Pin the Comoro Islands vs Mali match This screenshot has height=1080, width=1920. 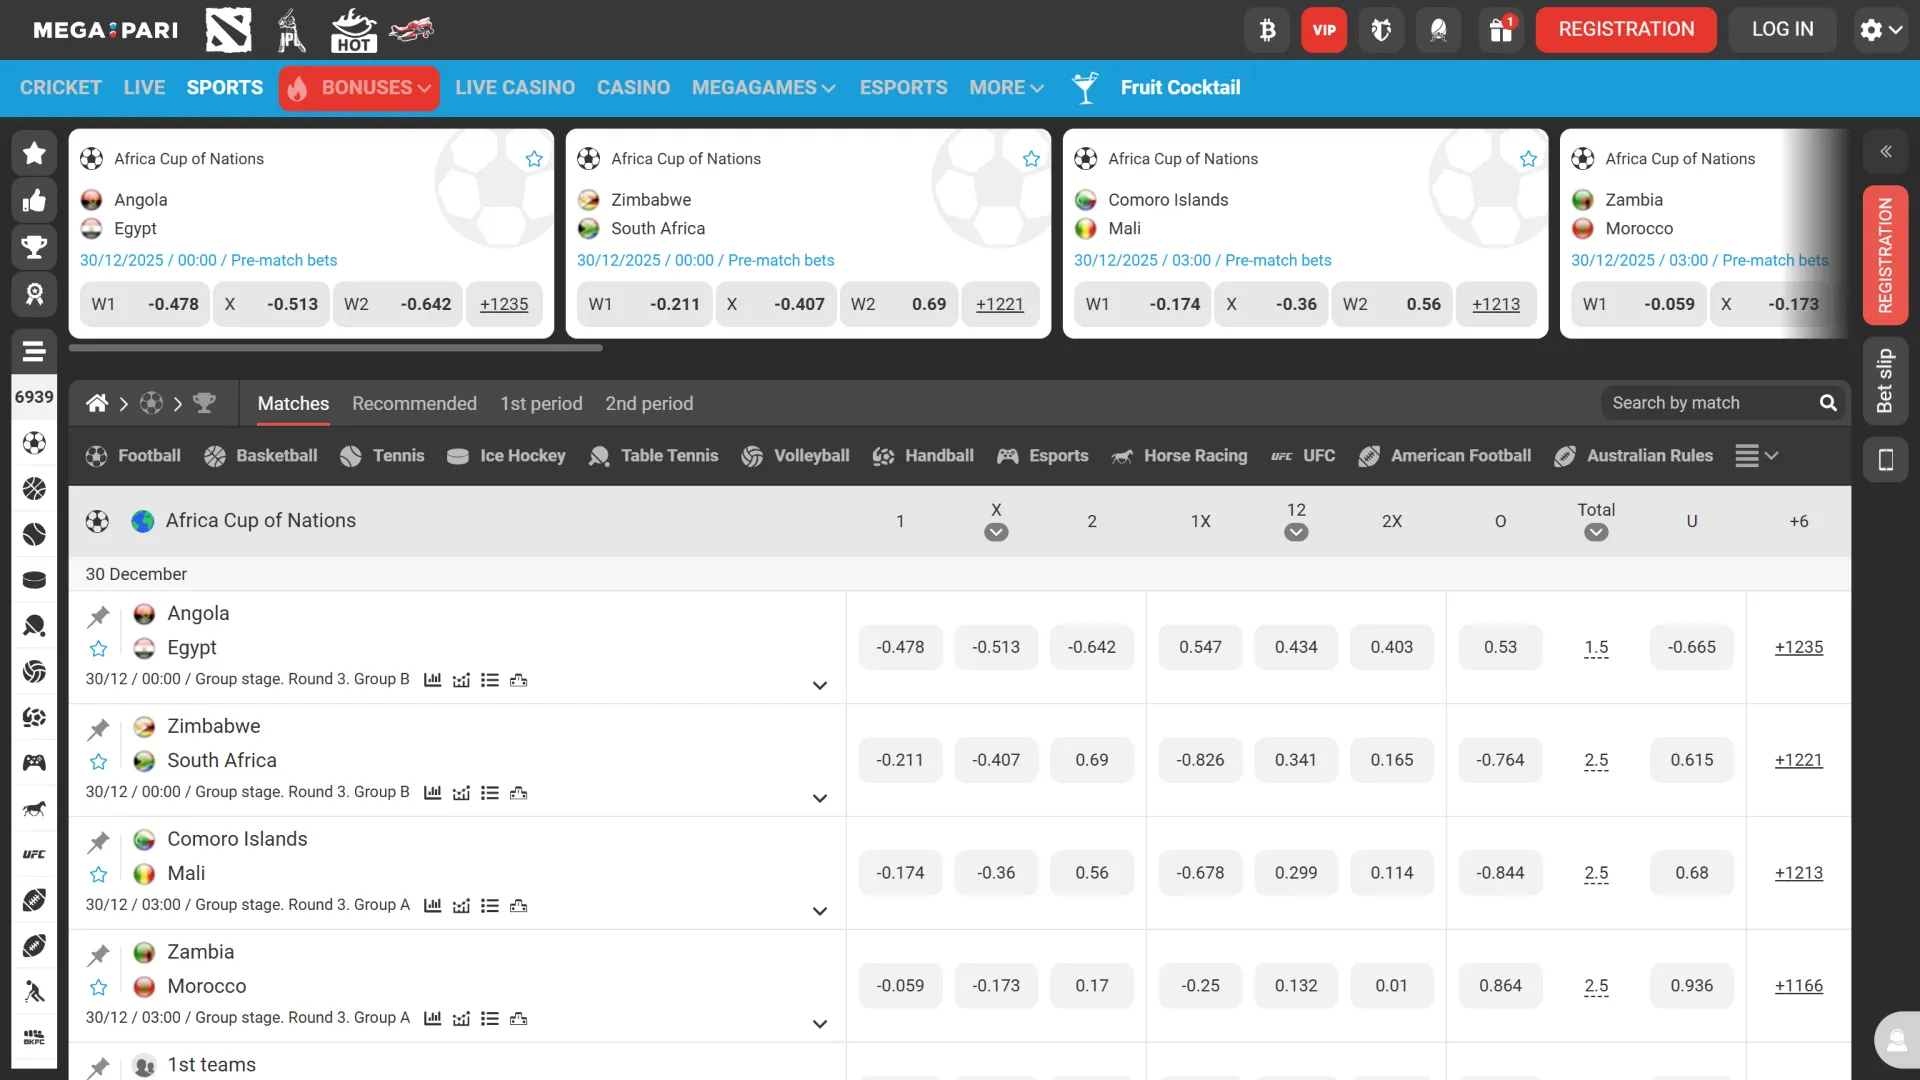coord(98,842)
